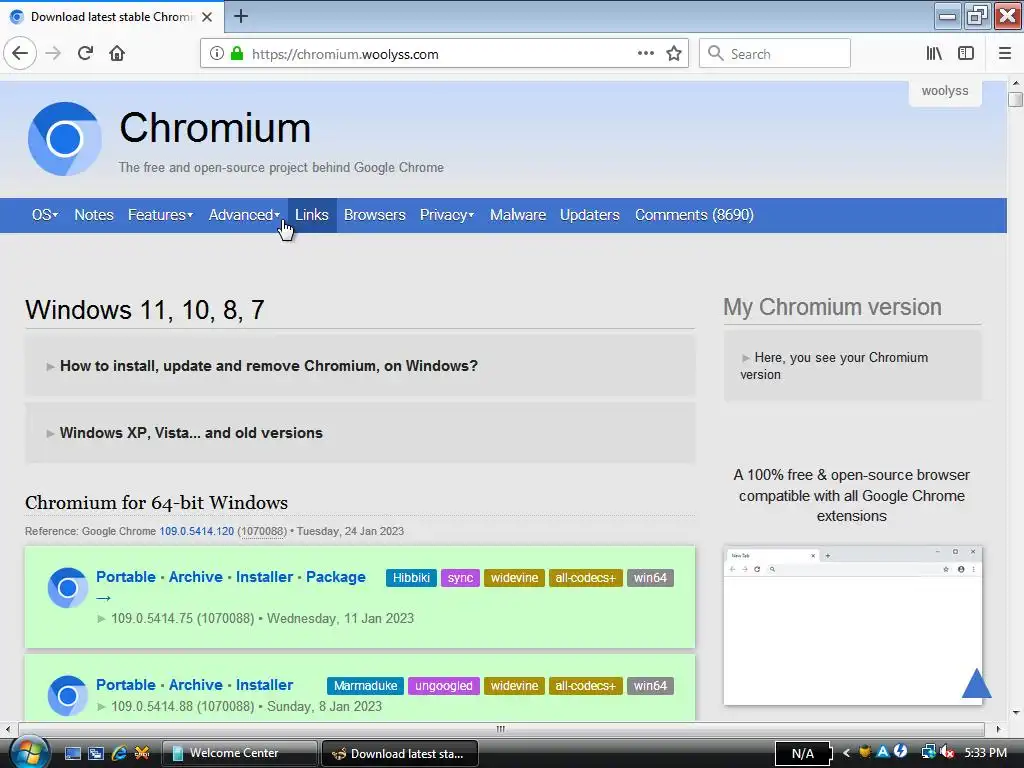Click the URL address bar field

(x=444, y=54)
